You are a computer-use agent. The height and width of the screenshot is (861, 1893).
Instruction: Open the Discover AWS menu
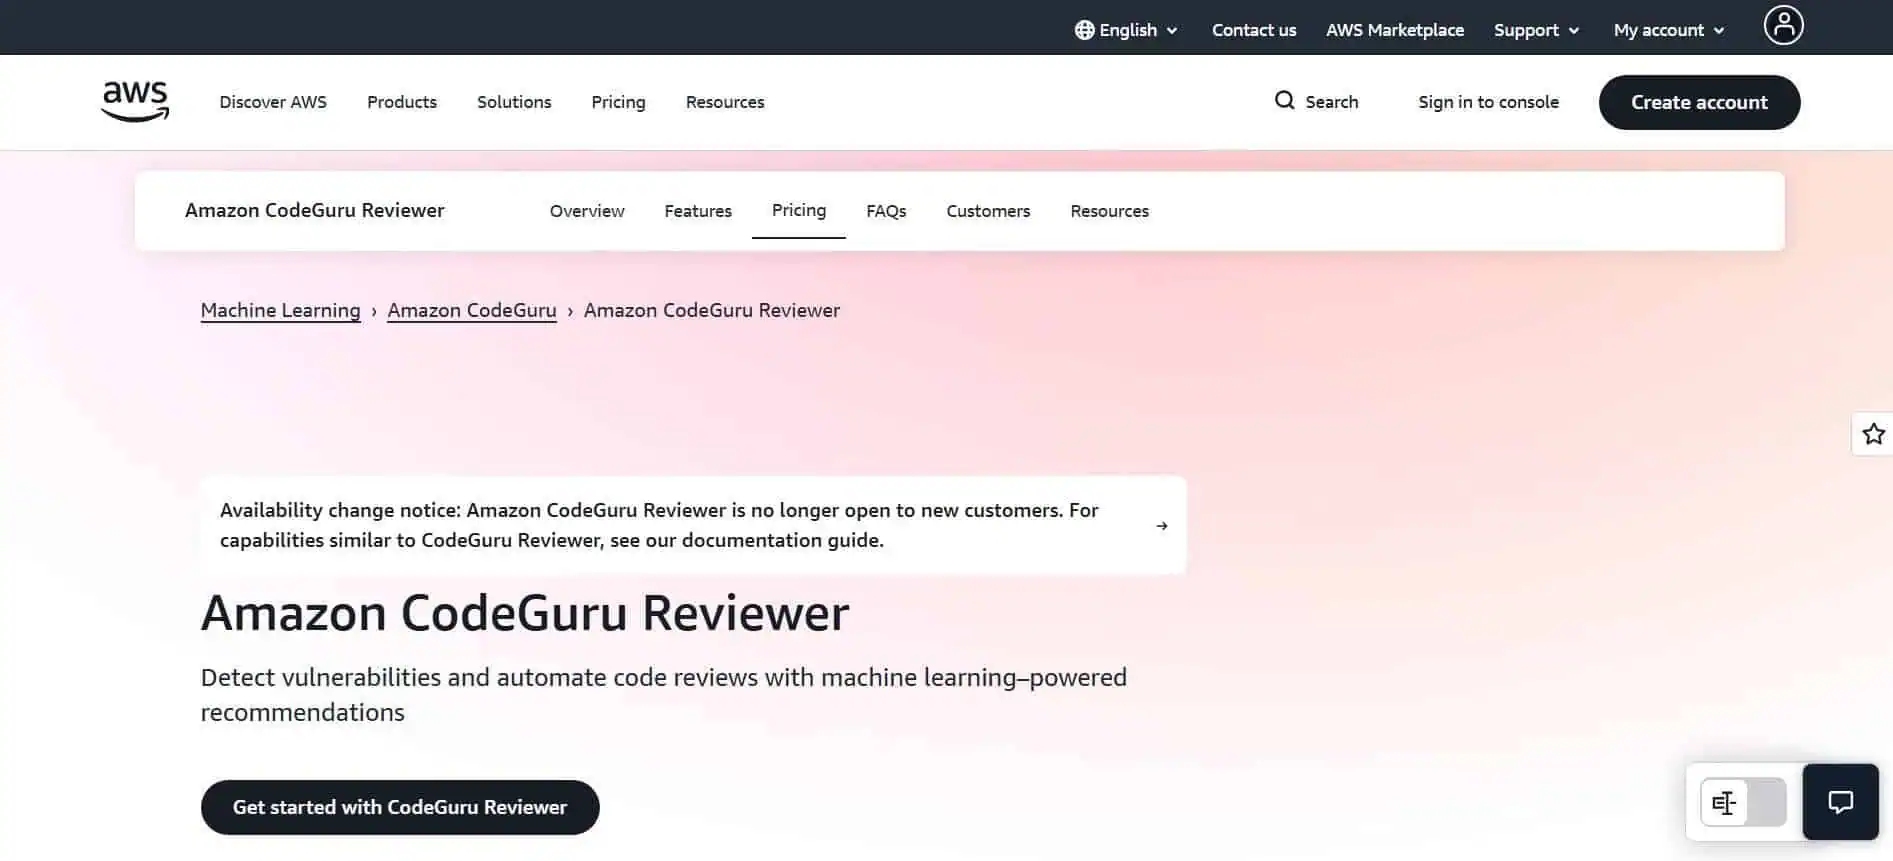pyautogui.click(x=273, y=102)
